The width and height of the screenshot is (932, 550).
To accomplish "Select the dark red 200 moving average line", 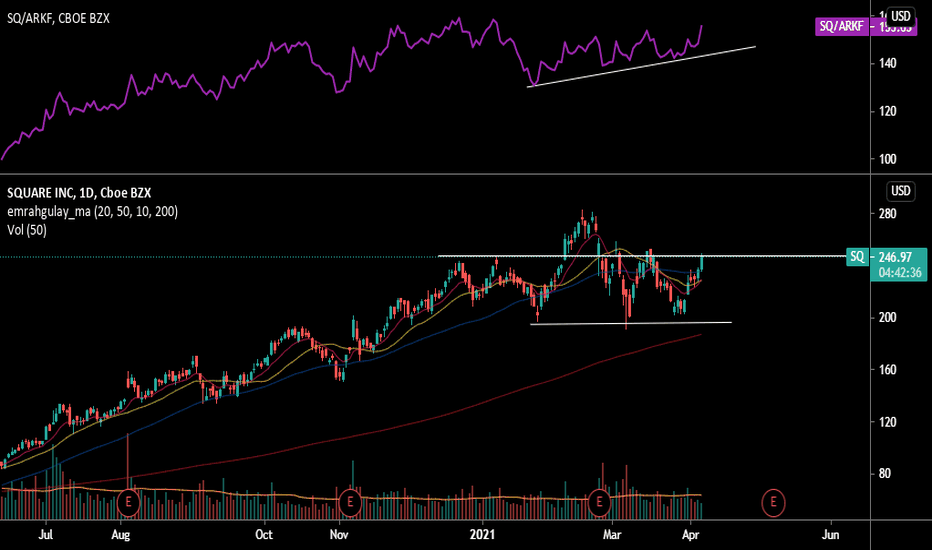I will [416, 423].
